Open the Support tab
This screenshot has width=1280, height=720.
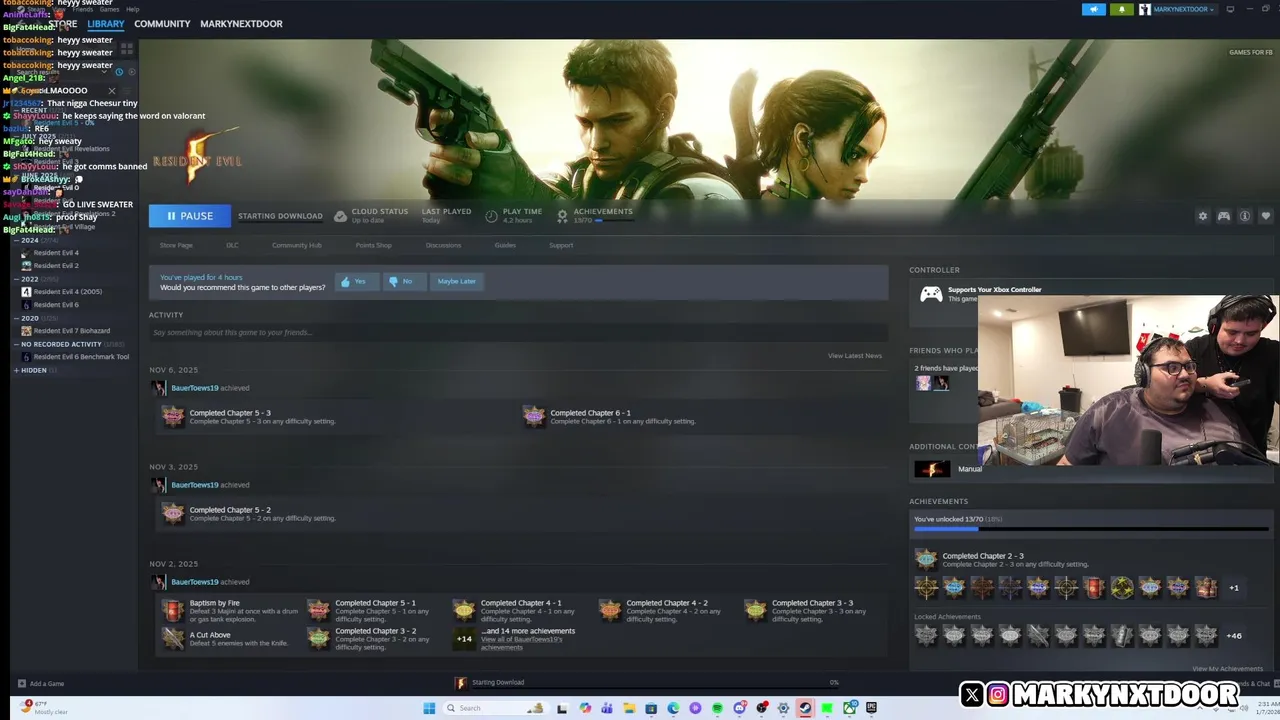(x=561, y=245)
